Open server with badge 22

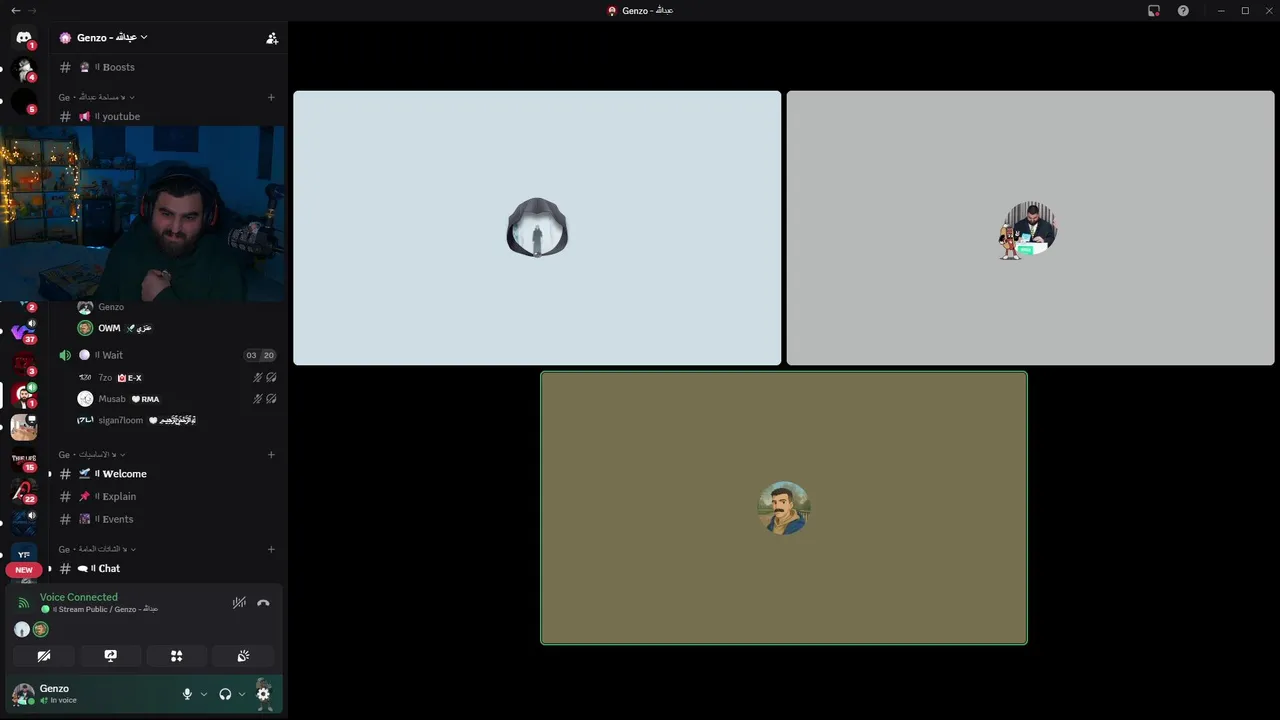tap(24, 491)
